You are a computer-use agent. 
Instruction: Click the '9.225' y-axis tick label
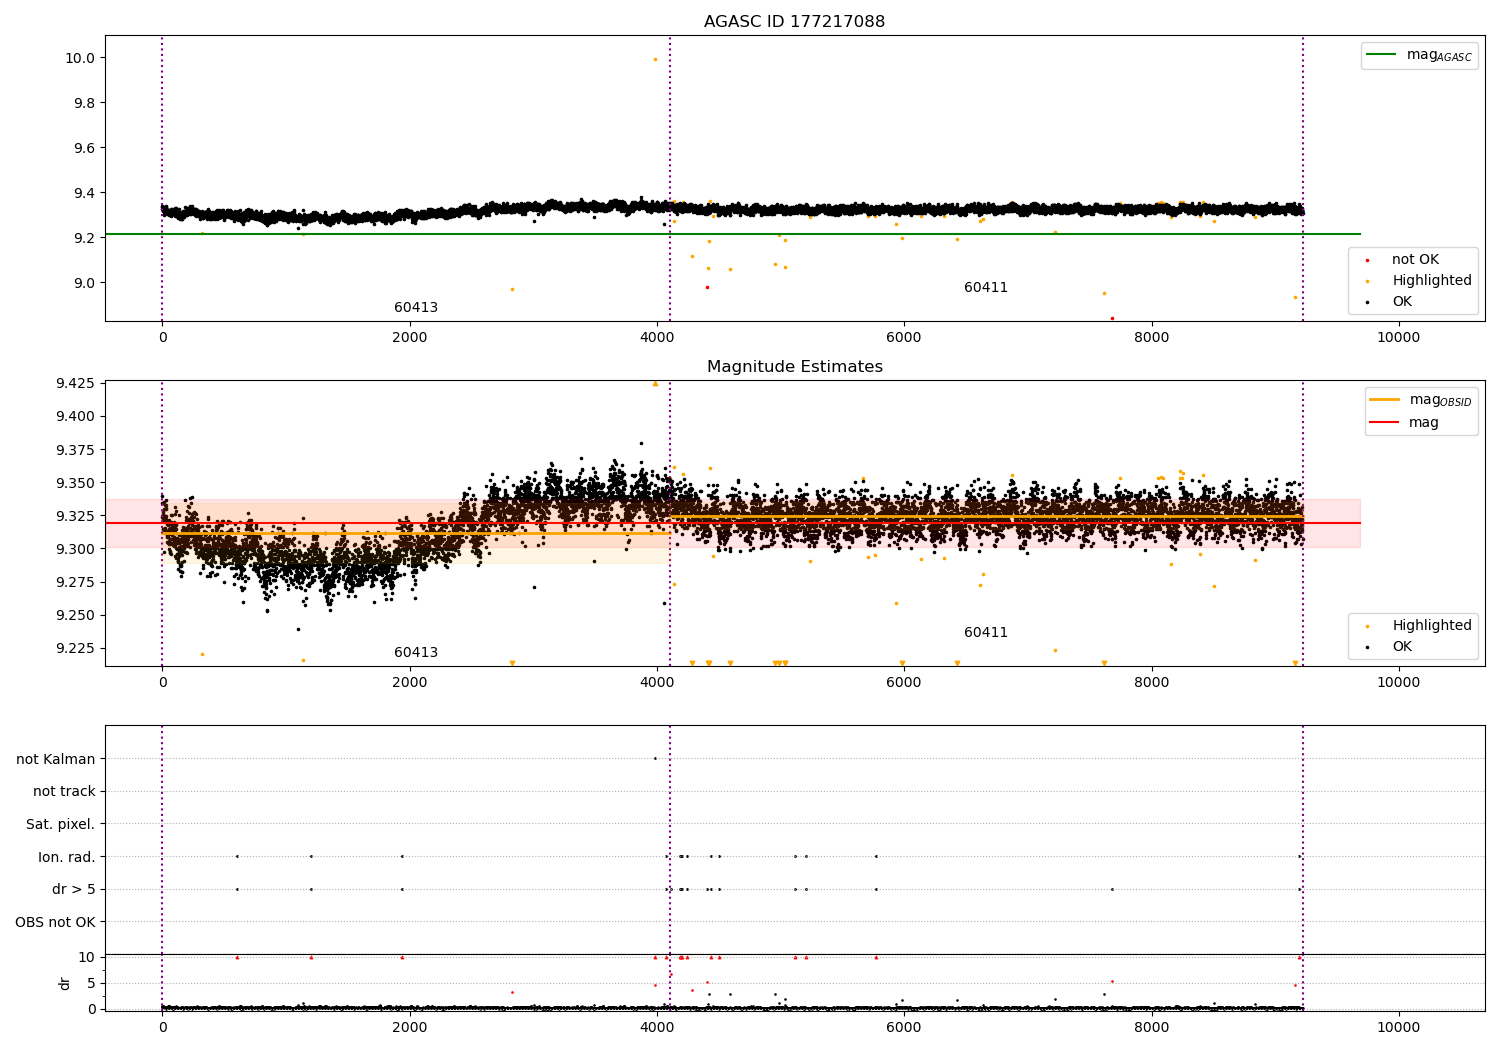coord(76,648)
